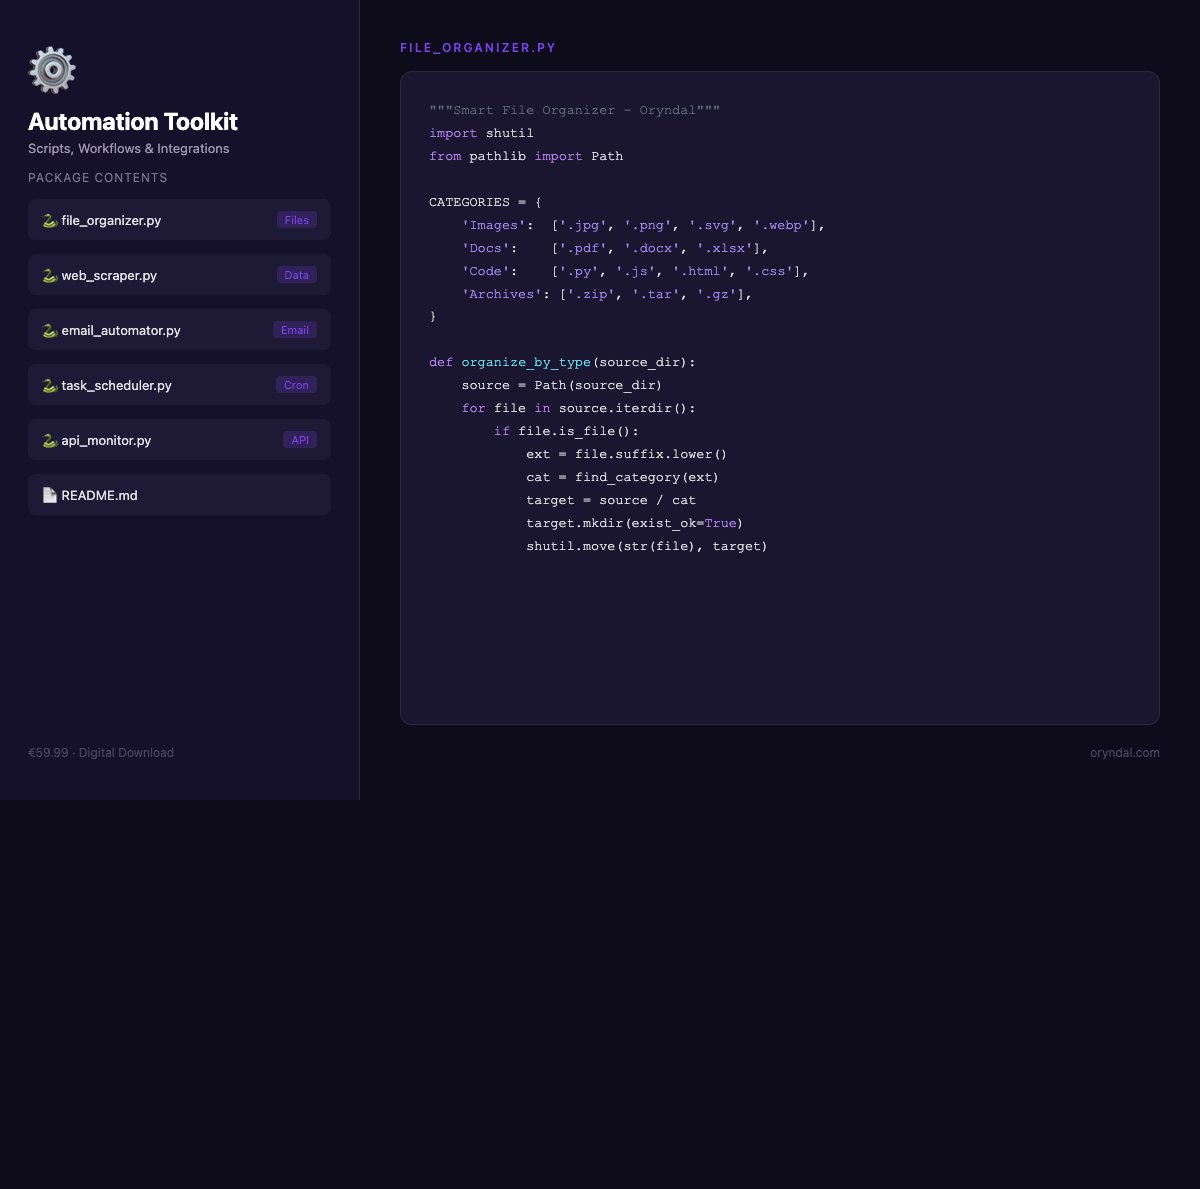The image size is (1200, 1189).
Task: Click the organize_by_type function name
Action: (x=525, y=362)
